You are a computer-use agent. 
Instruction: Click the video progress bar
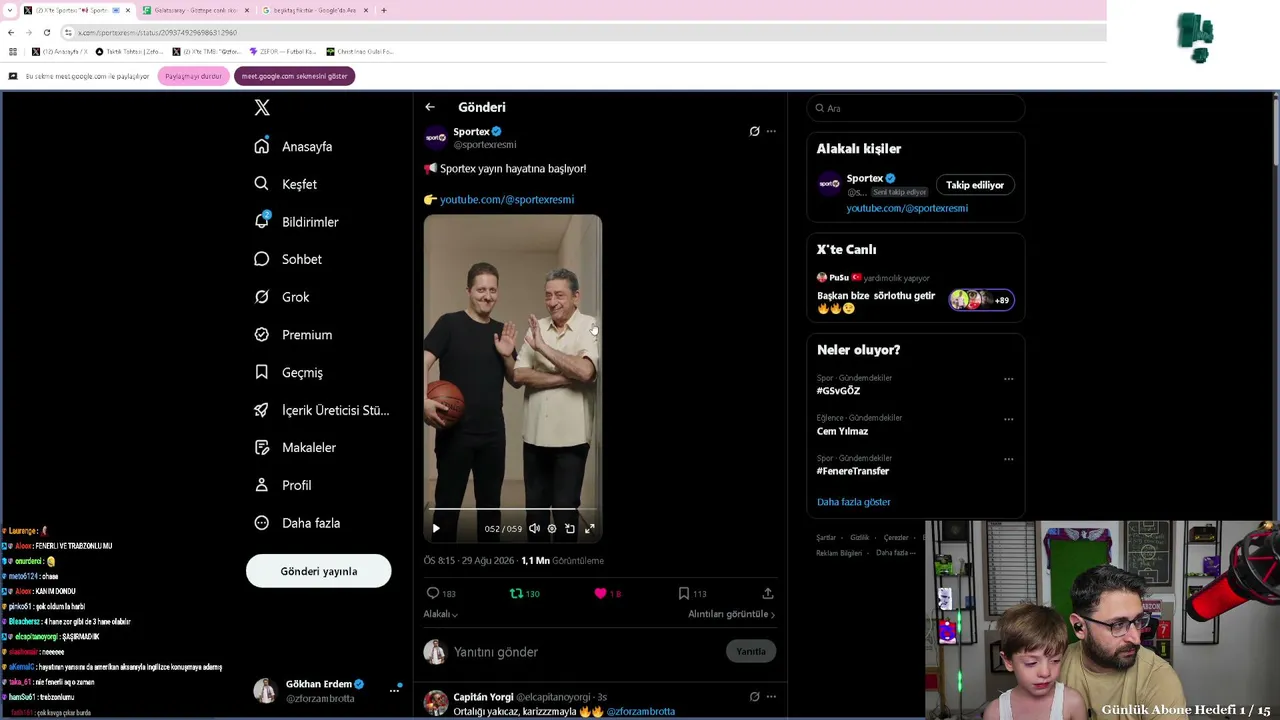tap(513, 510)
